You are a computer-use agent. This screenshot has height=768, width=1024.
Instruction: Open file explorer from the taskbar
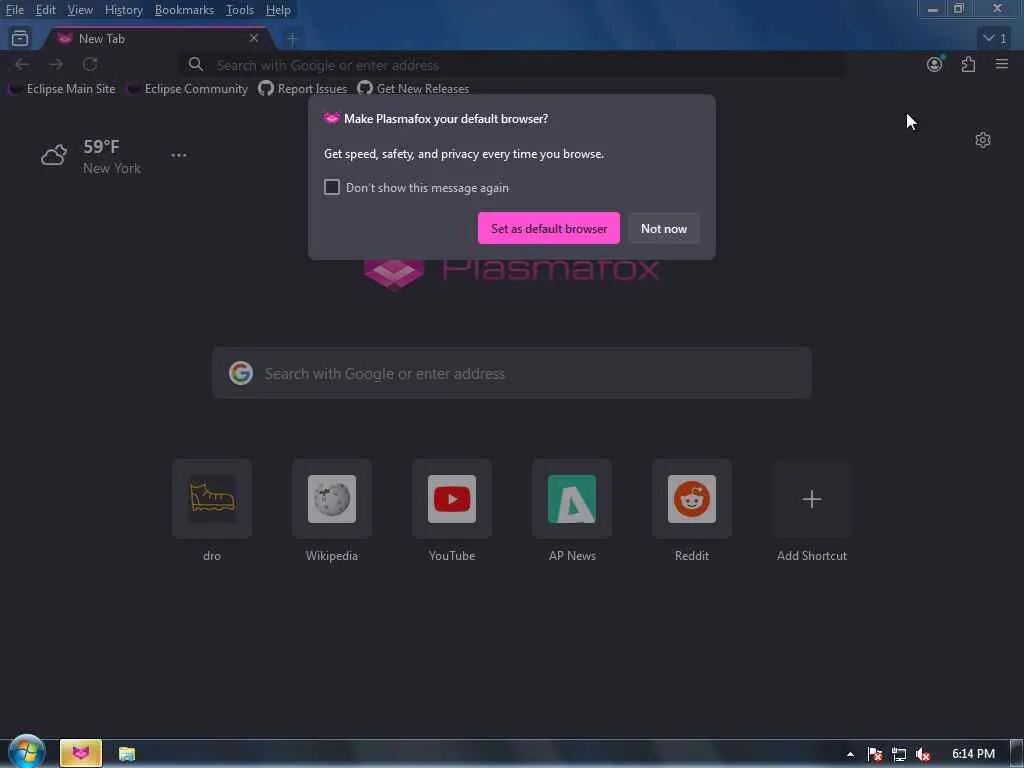127,754
